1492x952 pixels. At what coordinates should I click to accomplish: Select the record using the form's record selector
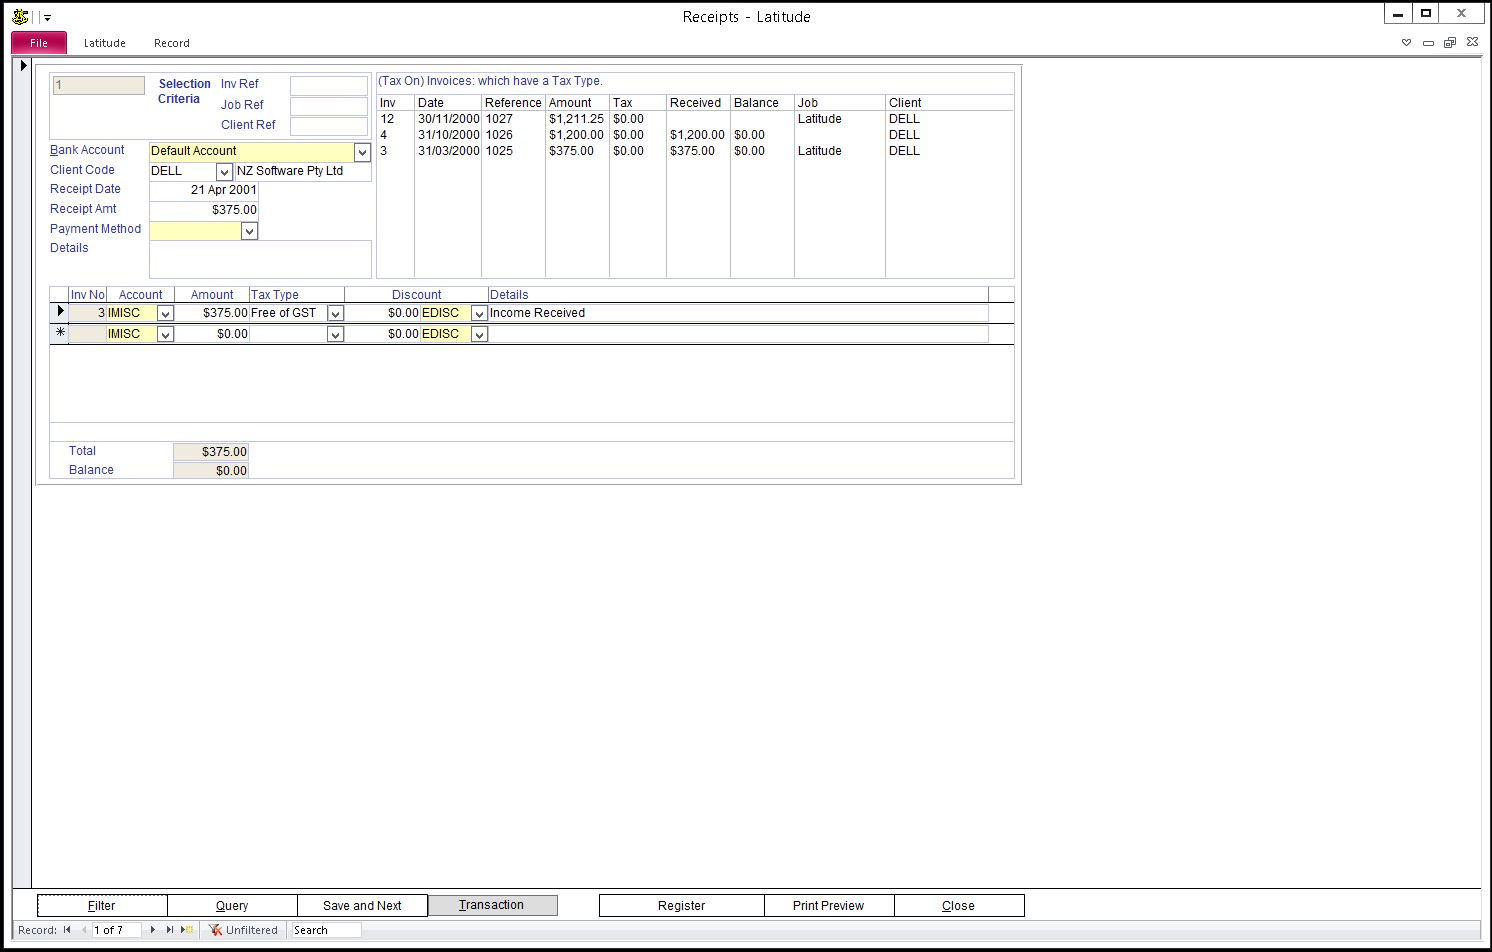tap(23, 66)
